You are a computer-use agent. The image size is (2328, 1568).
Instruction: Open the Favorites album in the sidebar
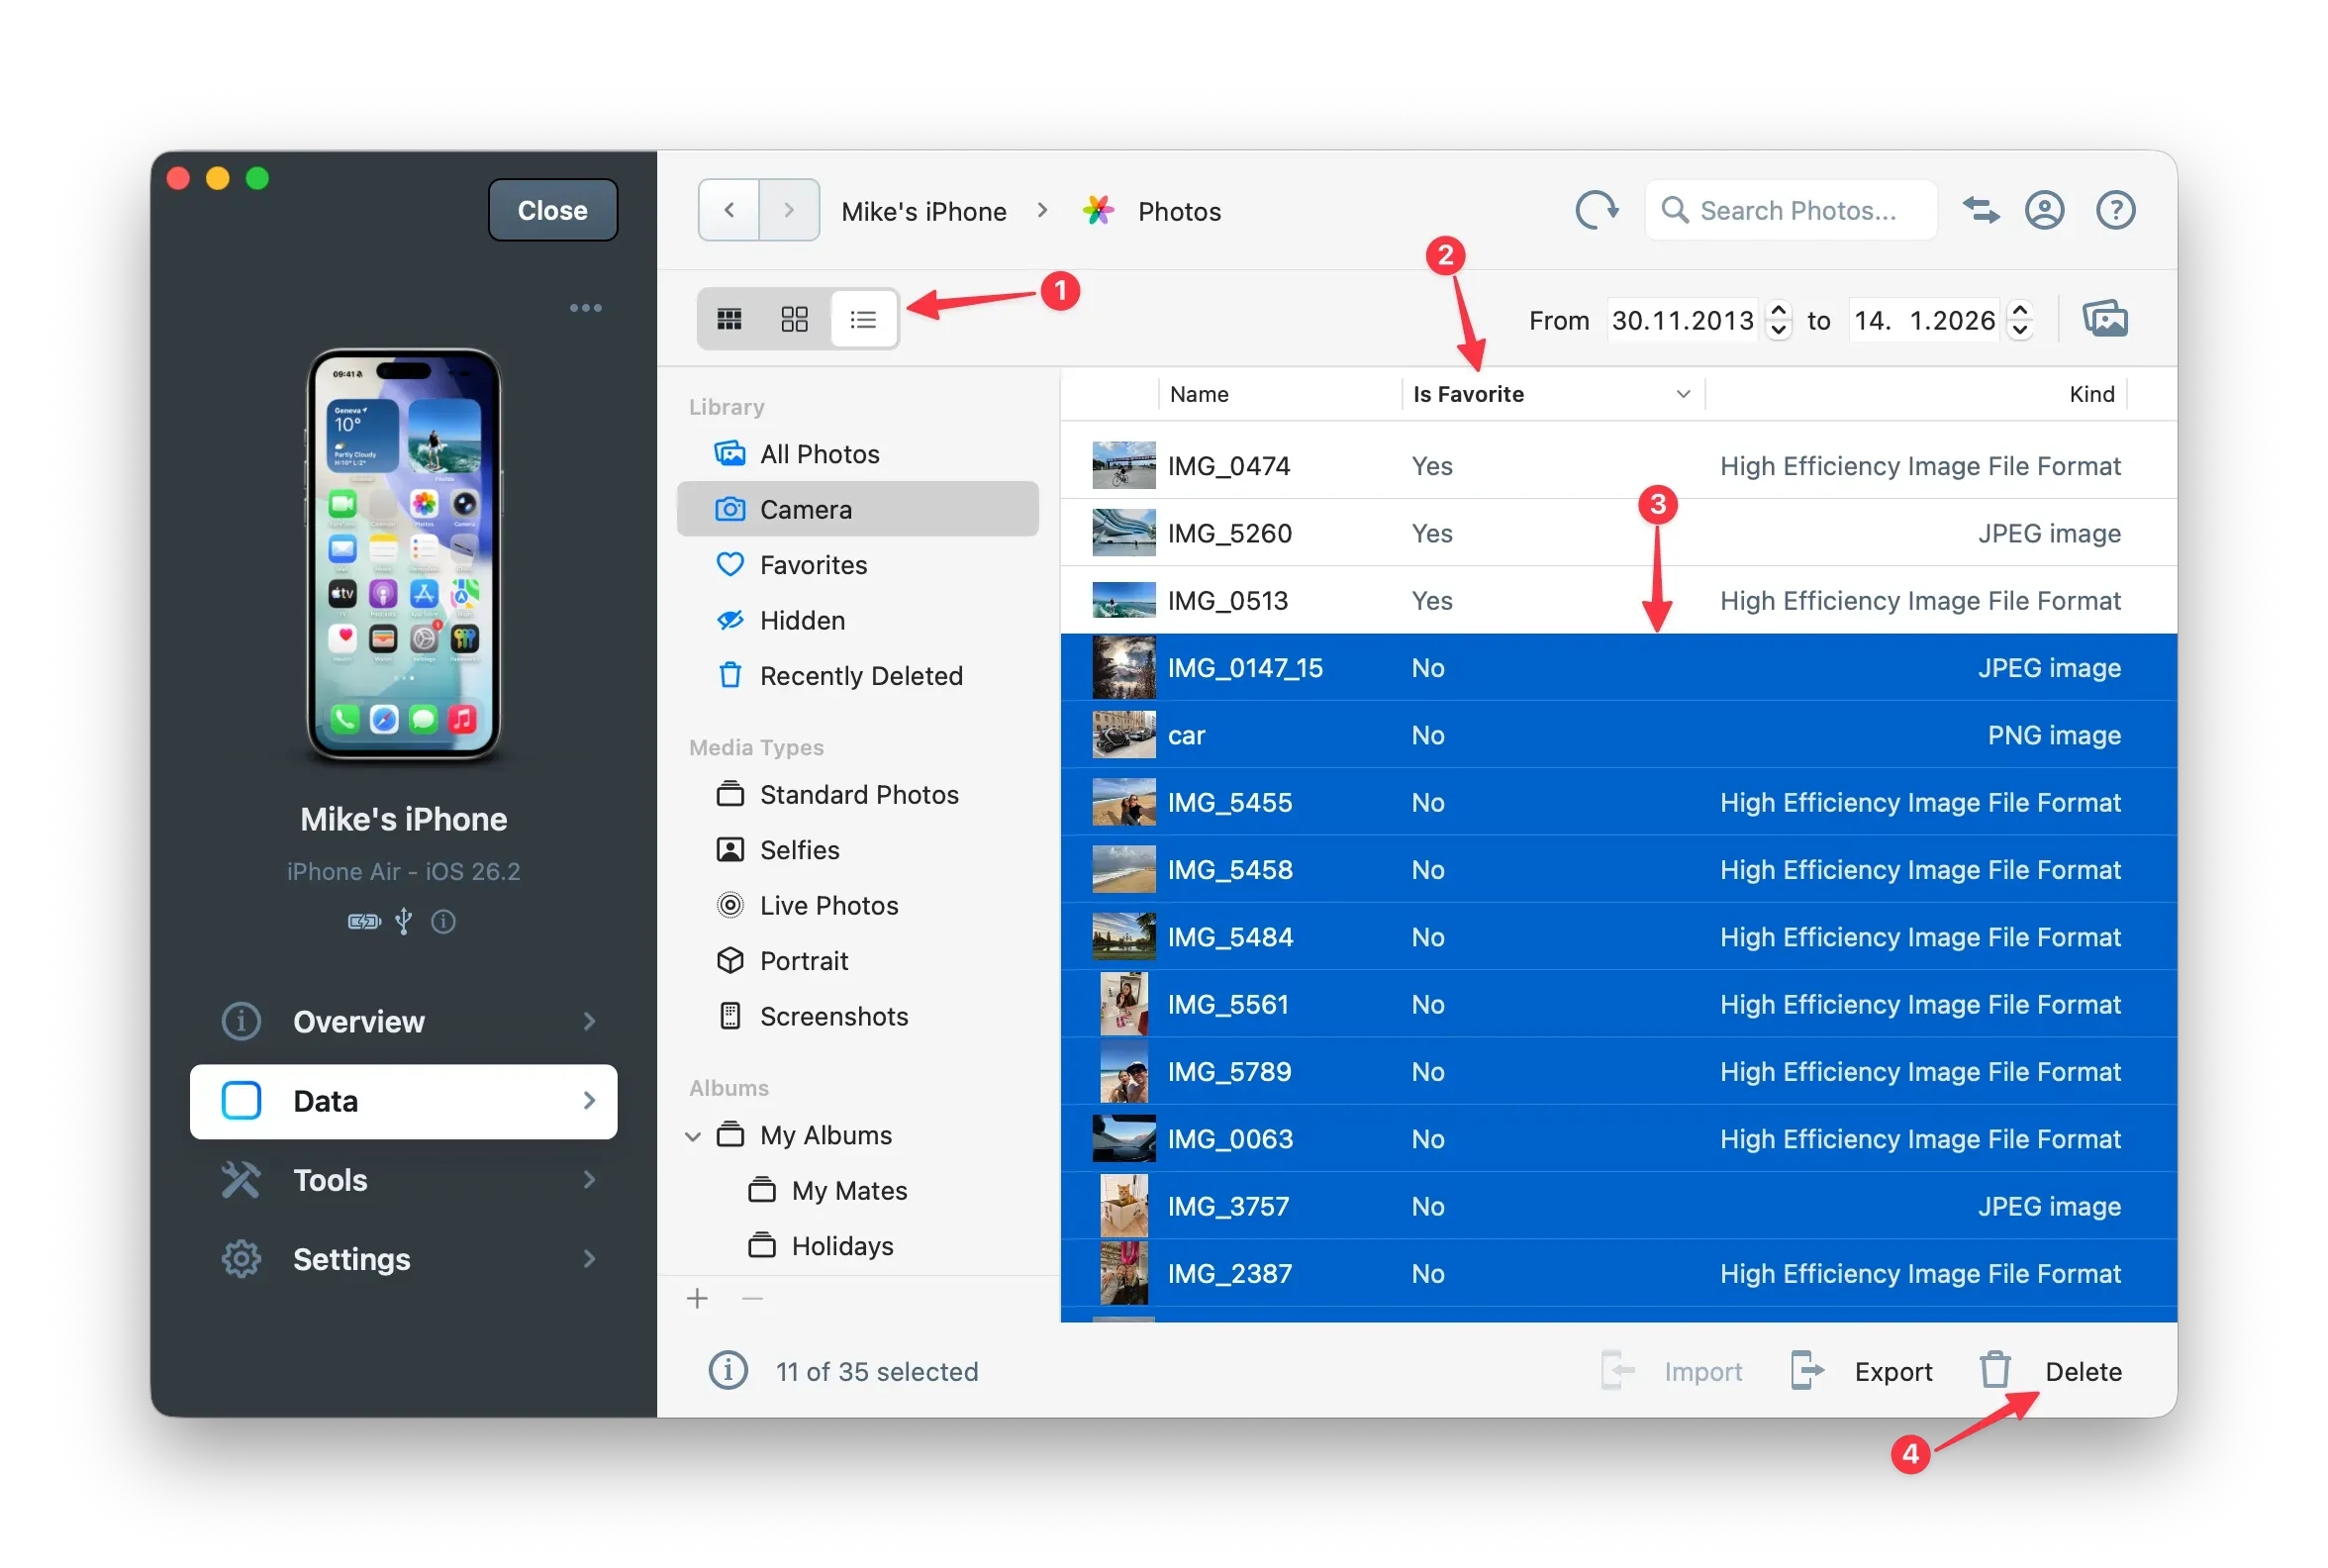point(813,564)
